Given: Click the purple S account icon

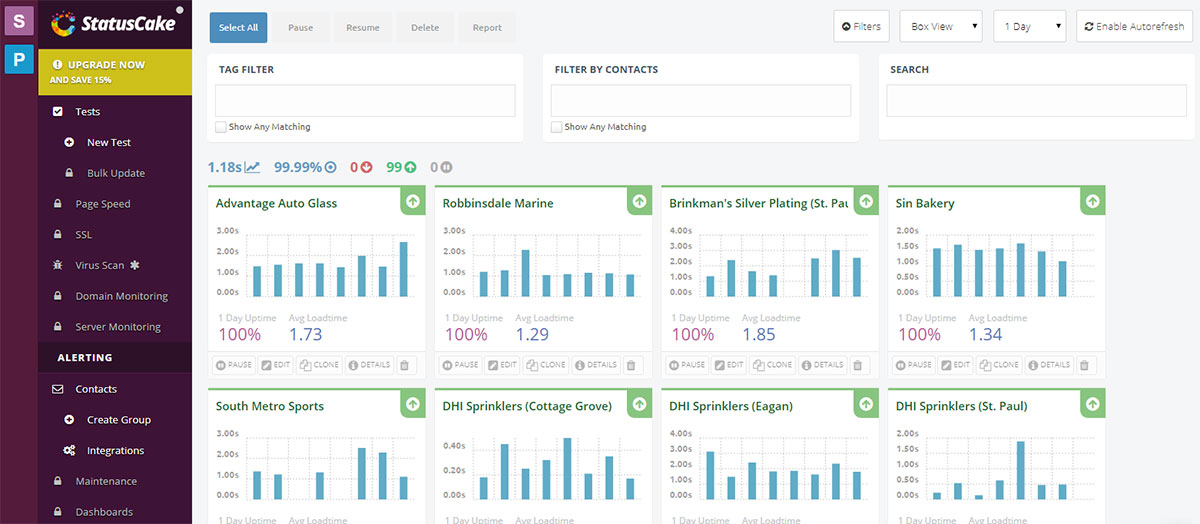Looking at the screenshot, I should click(x=18, y=19).
